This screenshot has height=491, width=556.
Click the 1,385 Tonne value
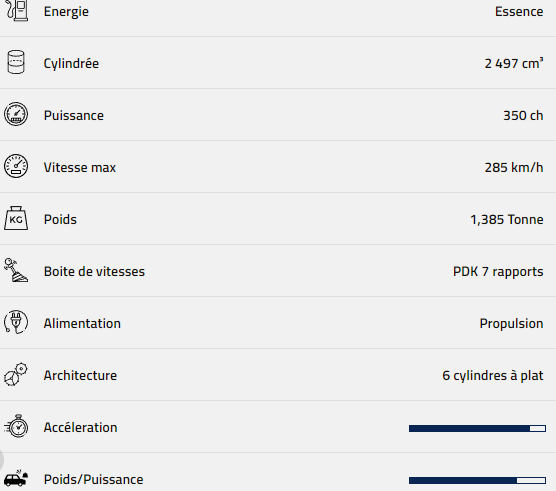coord(507,219)
